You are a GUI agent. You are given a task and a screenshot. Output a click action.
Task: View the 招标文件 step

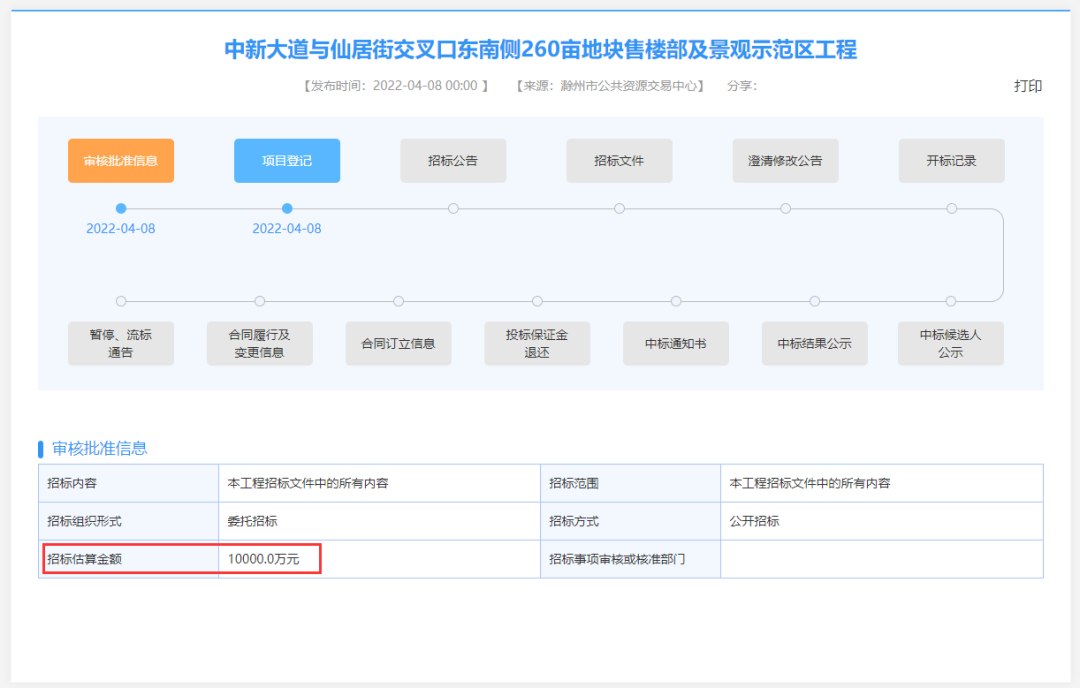(619, 161)
